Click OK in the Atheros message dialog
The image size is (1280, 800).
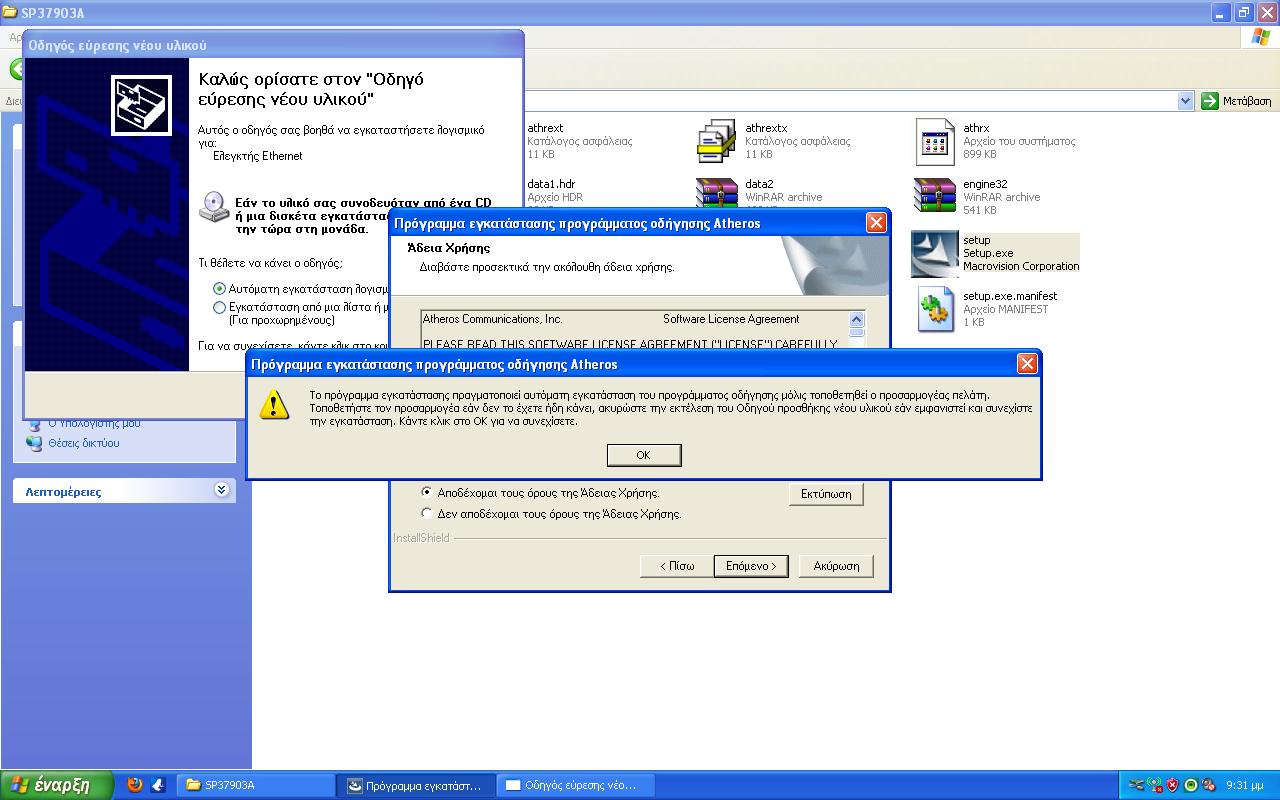(x=644, y=455)
